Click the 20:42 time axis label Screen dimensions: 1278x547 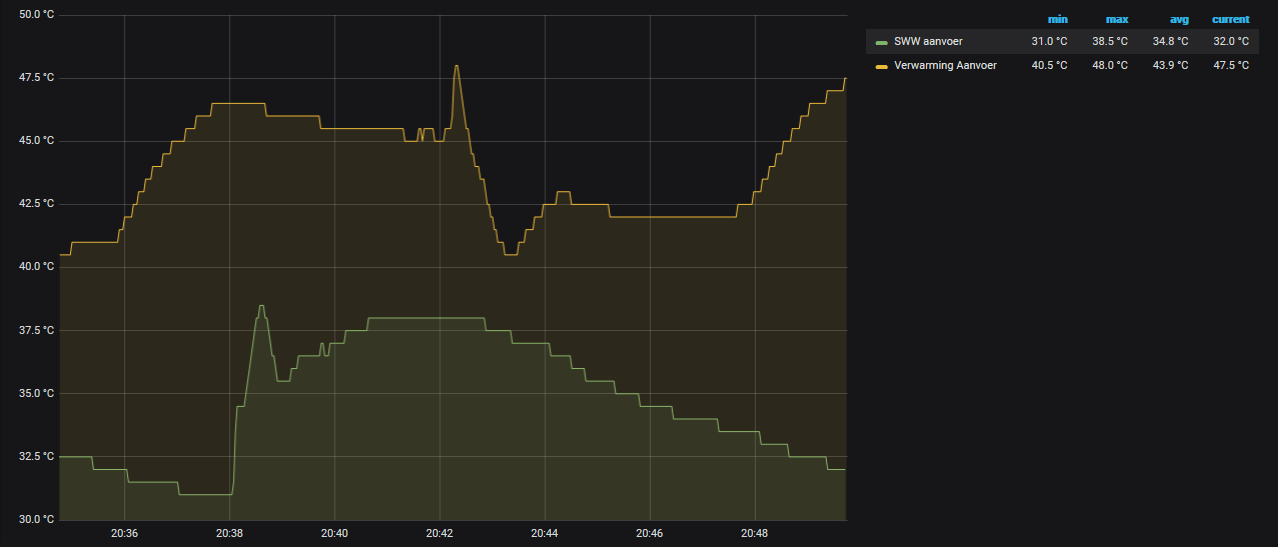click(439, 534)
